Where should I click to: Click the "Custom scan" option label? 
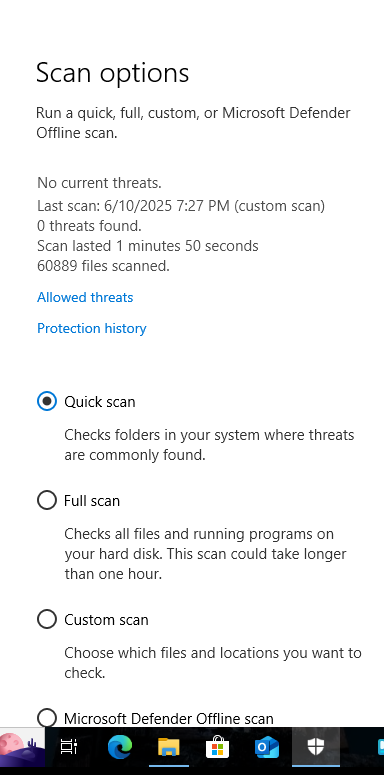106,619
